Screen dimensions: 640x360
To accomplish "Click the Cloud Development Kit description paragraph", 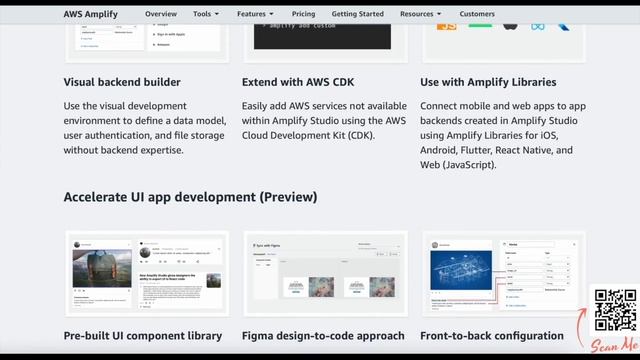I will coord(324,121).
